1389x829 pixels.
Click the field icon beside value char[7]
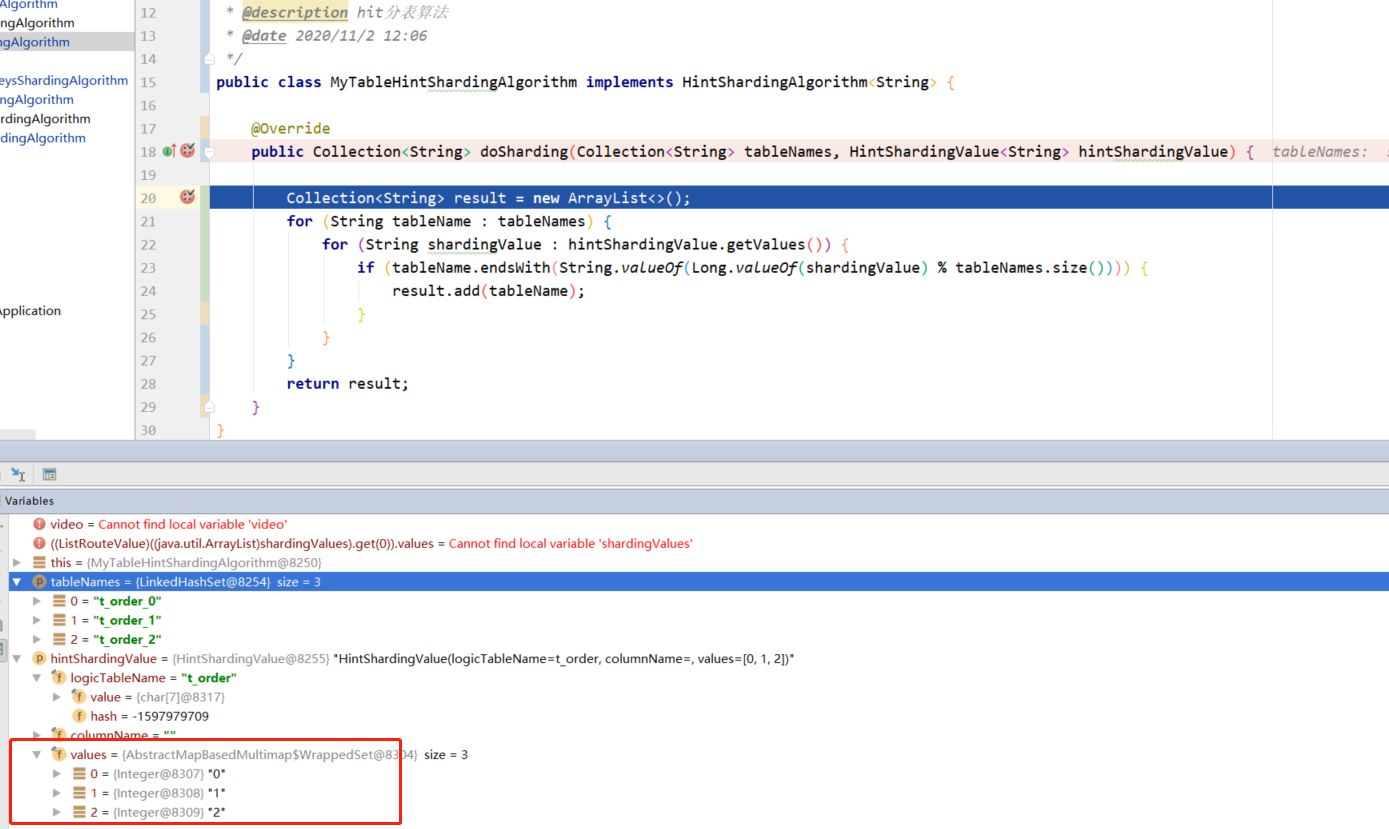tap(80, 697)
